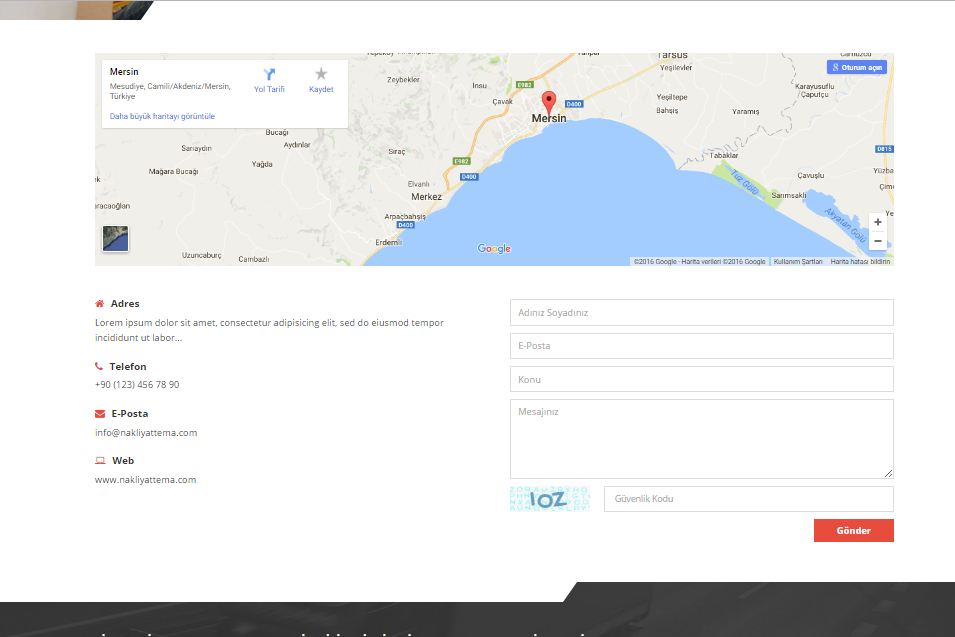This screenshot has height=637, width=955.
Task: Click the Adınız Soyadınız input field
Action: (x=702, y=312)
